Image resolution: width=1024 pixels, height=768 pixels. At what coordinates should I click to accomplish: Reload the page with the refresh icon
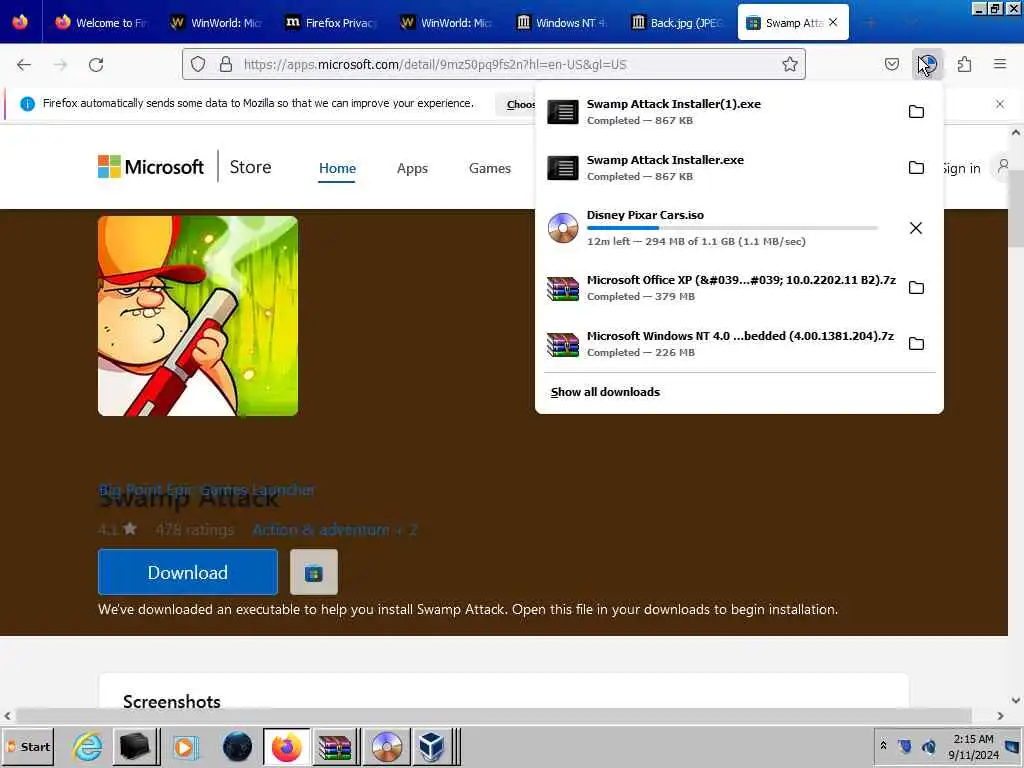point(96,64)
